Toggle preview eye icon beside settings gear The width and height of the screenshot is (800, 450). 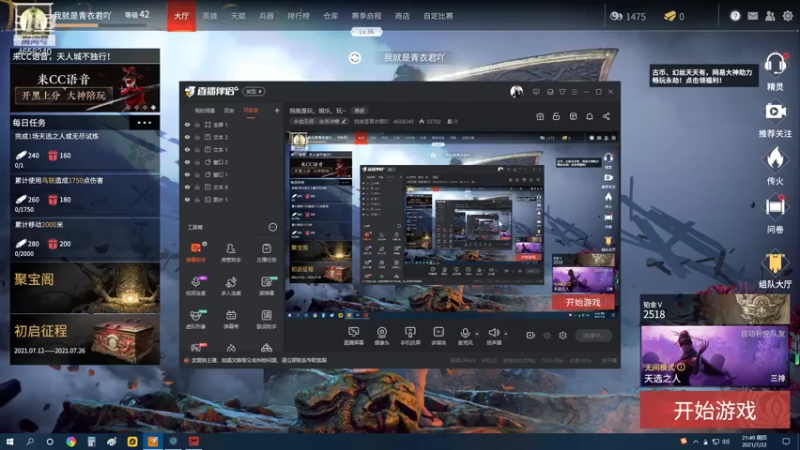[x=547, y=335]
